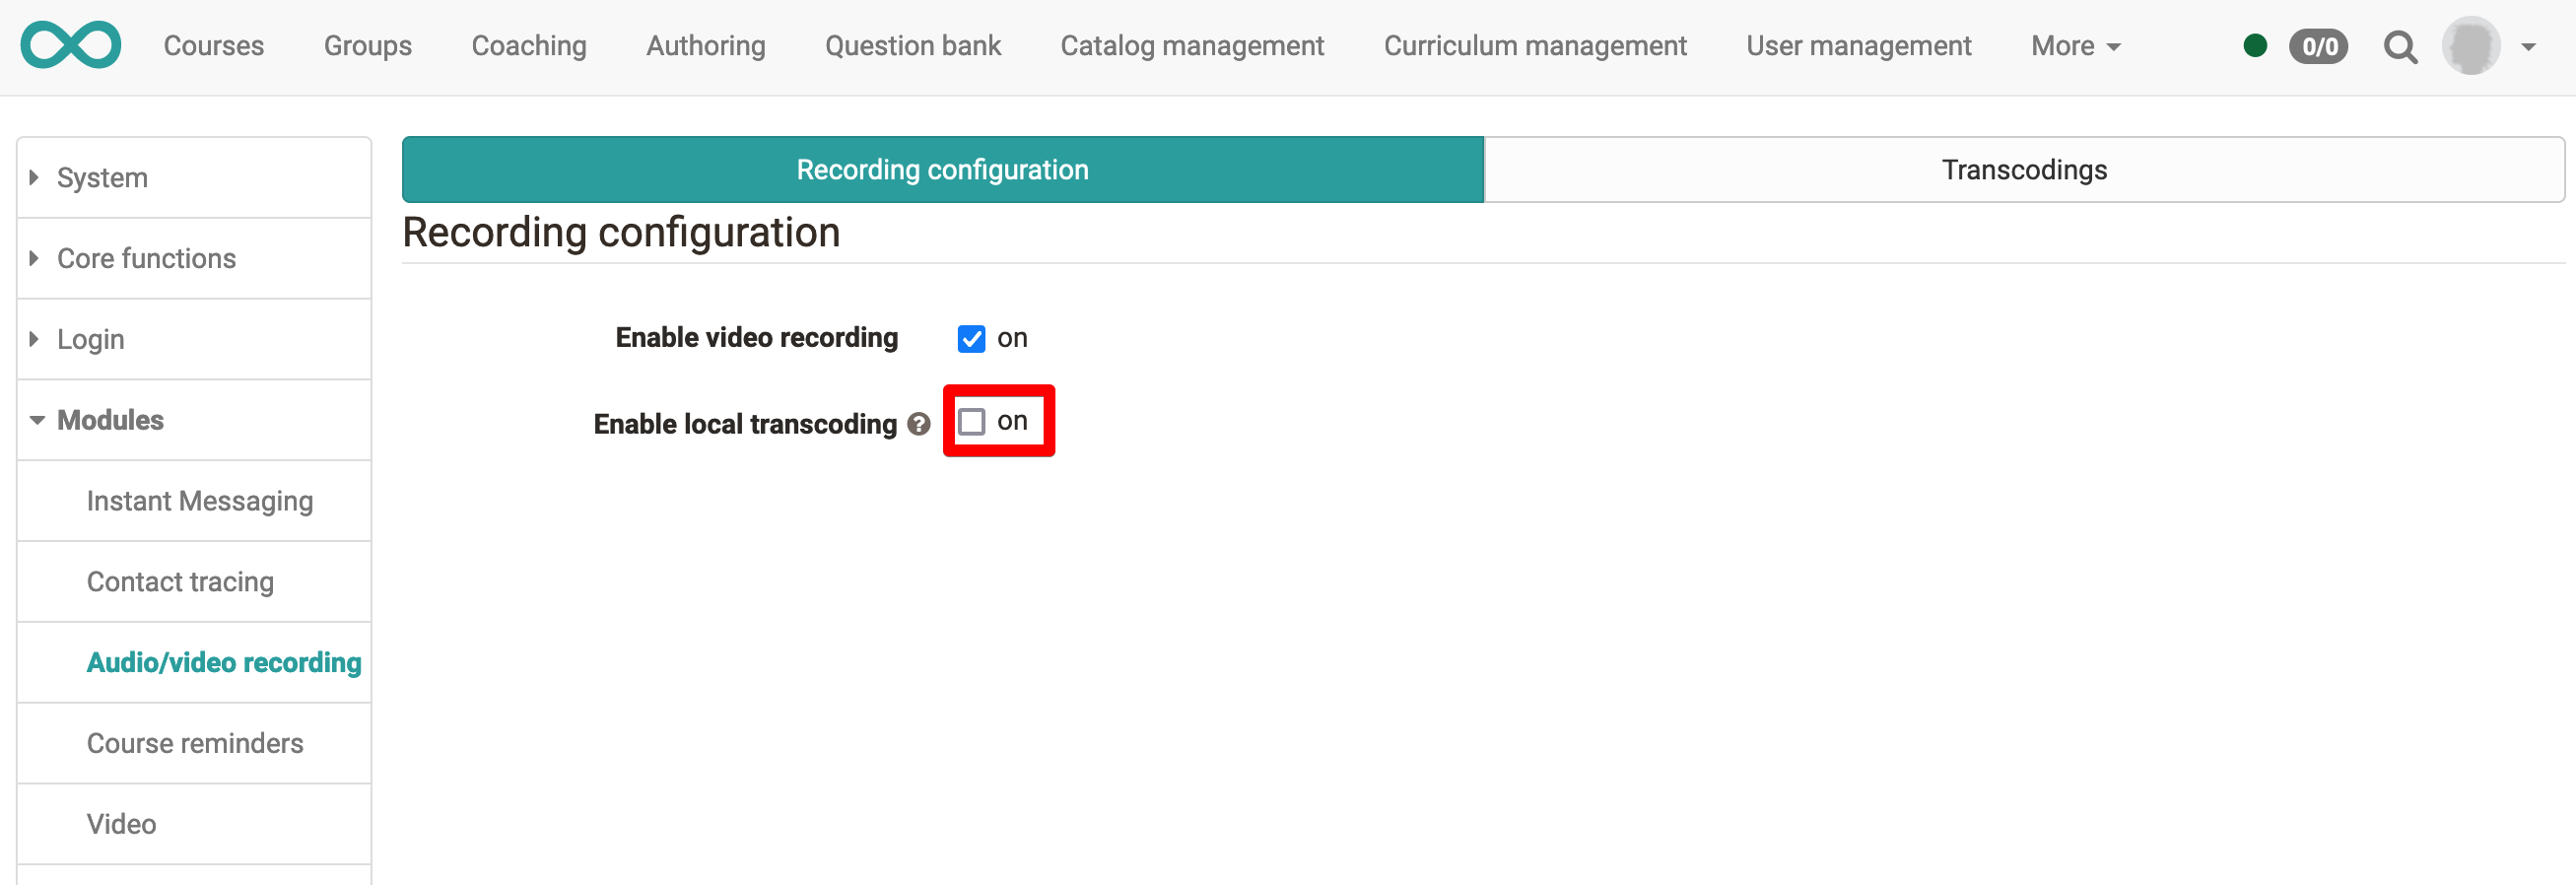
Task: Open the Course reminders module
Action: (195, 743)
